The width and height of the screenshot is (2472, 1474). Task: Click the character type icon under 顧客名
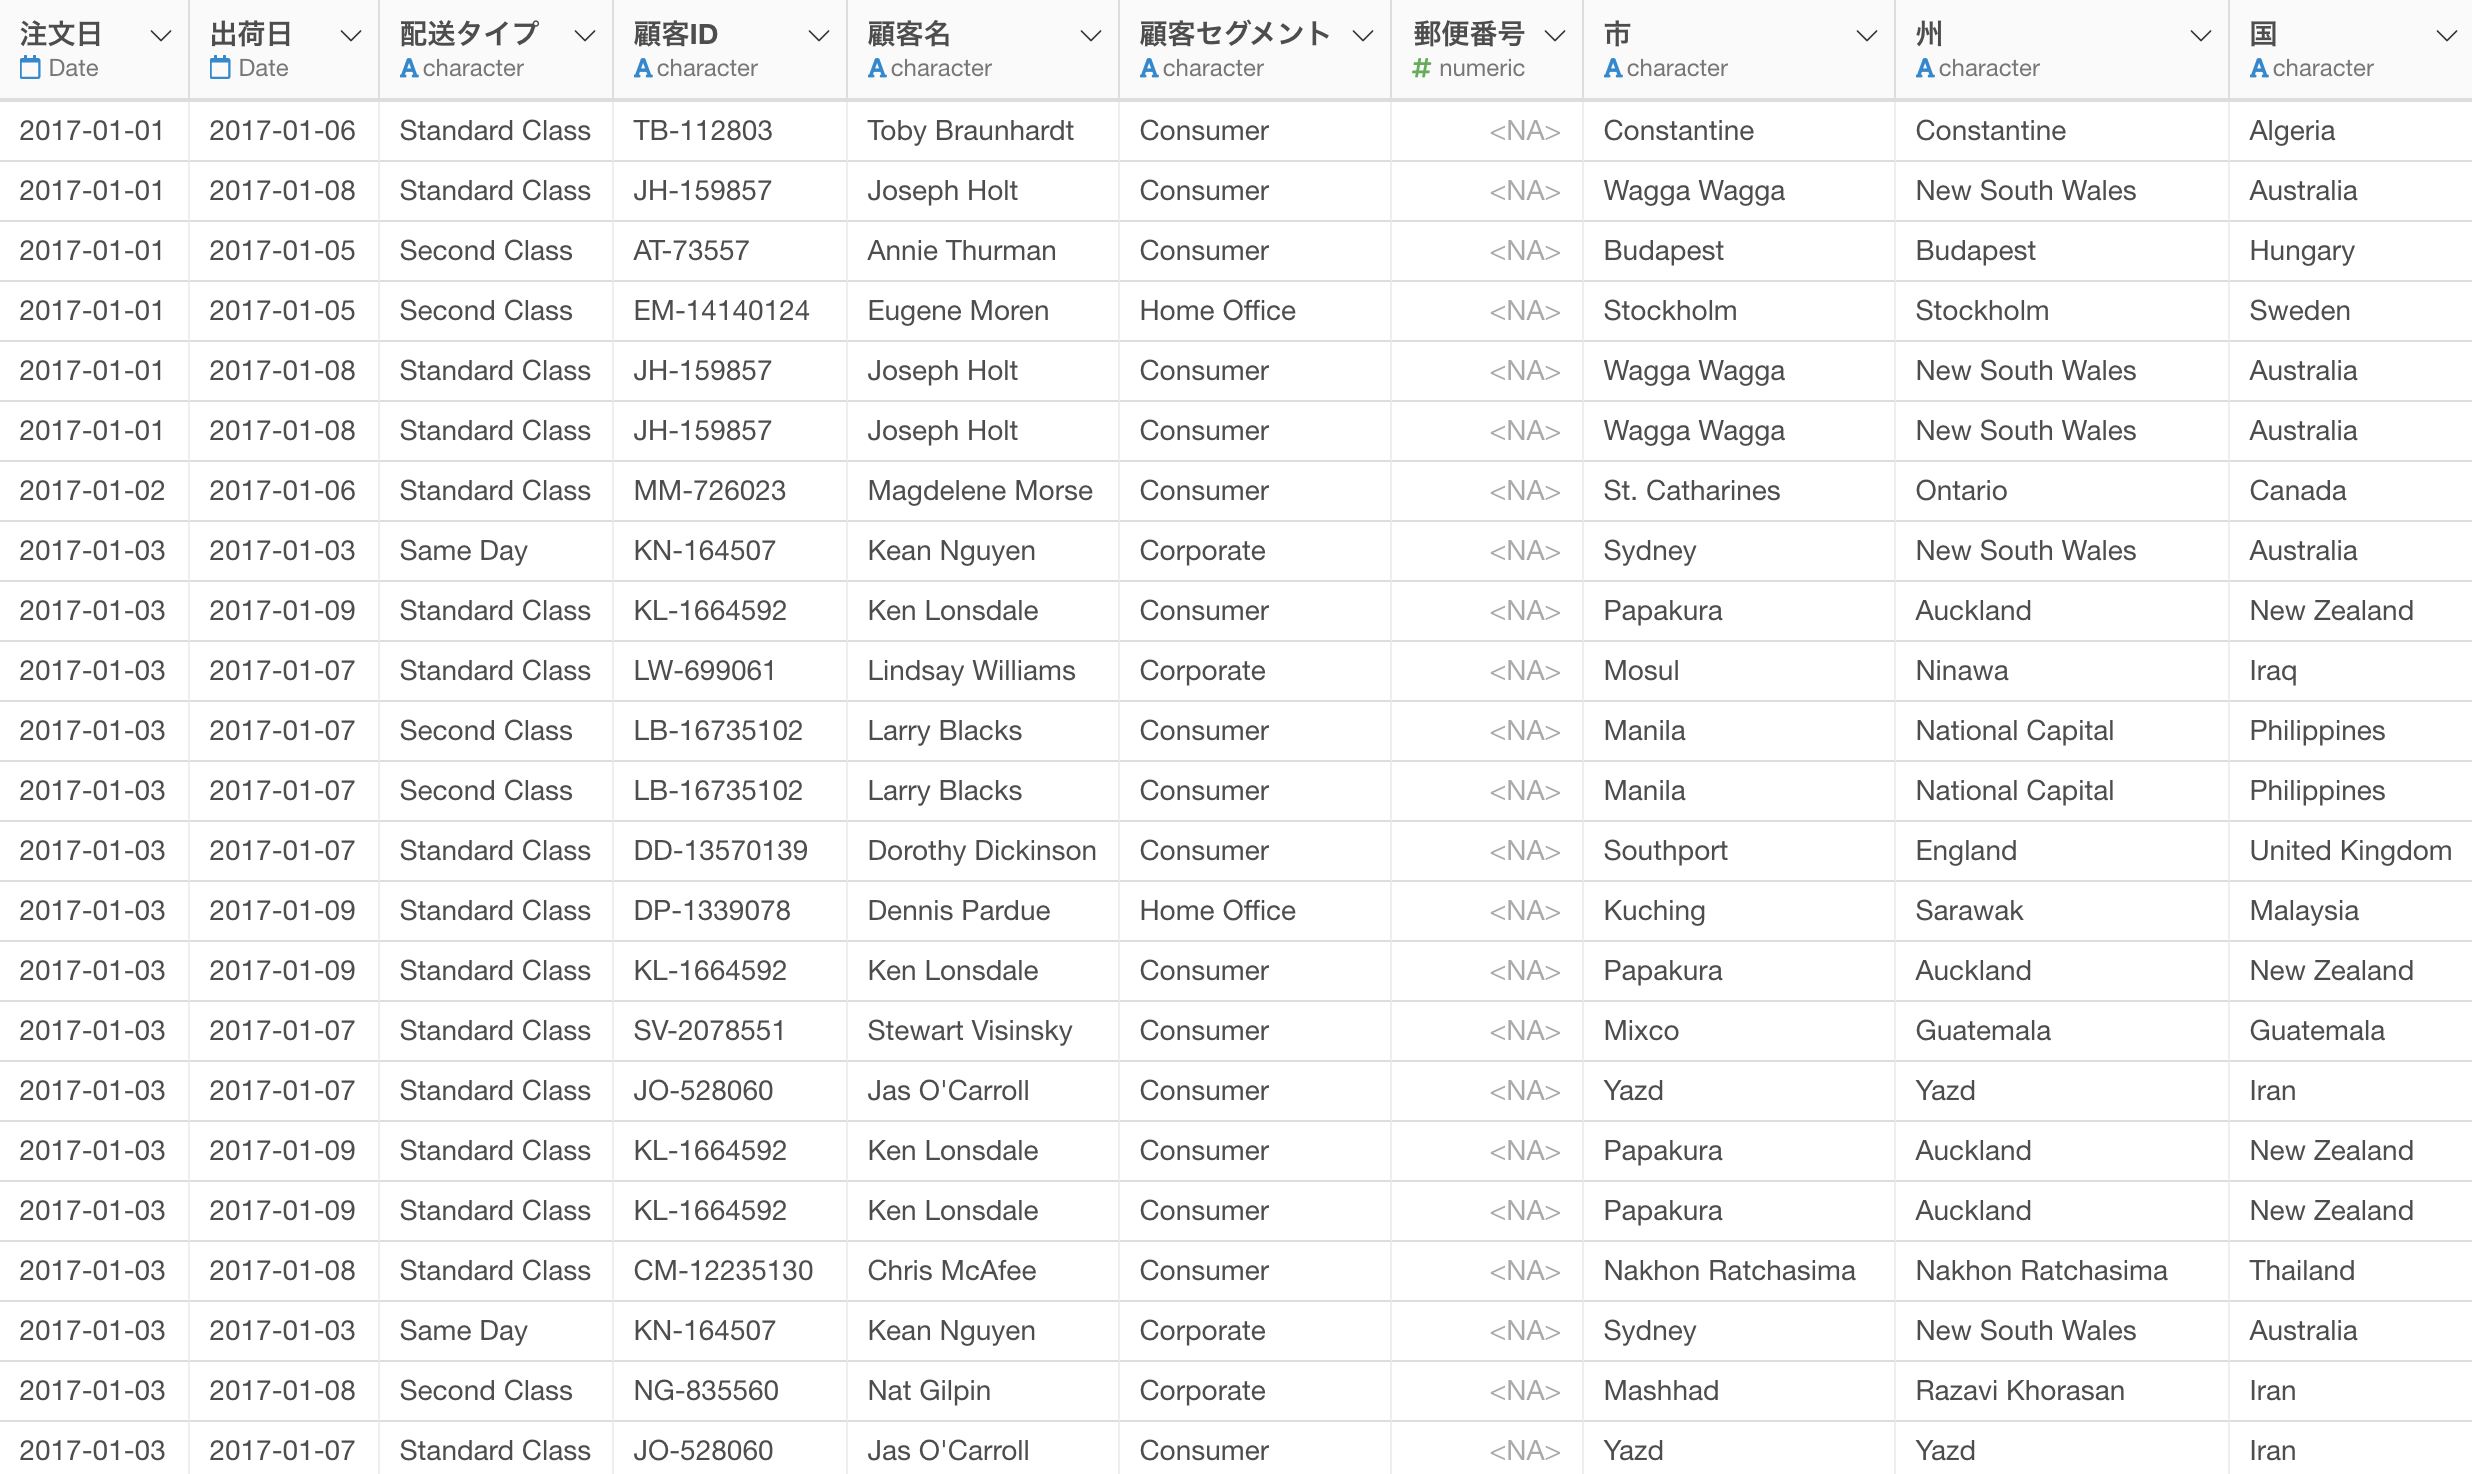877,69
